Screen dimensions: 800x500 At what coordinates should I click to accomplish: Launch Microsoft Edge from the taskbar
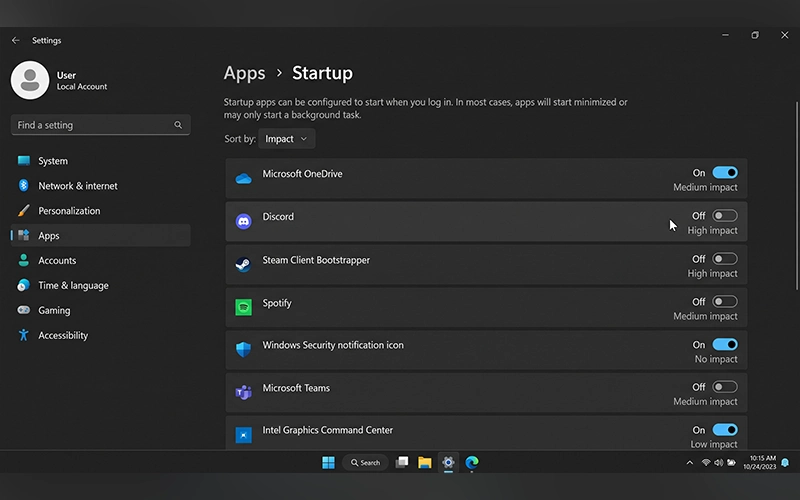coord(472,462)
